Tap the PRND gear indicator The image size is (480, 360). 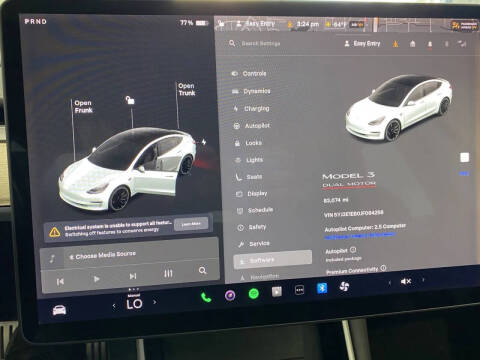35,21
